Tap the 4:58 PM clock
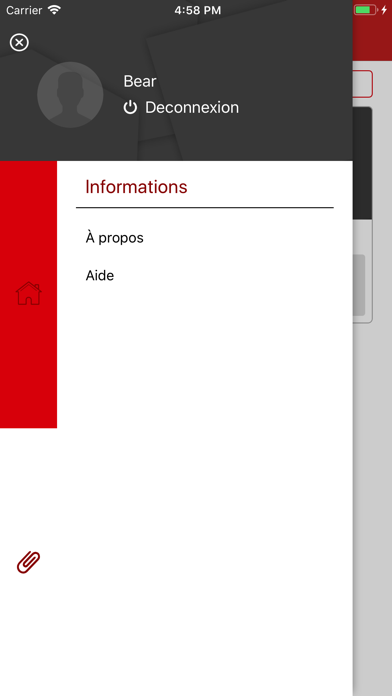 coord(198,10)
